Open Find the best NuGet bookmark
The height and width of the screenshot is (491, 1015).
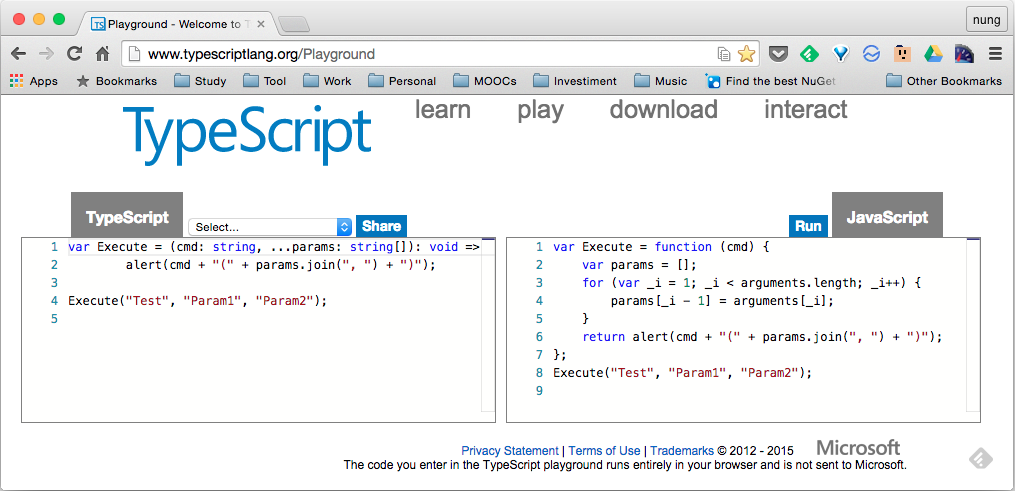771,81
